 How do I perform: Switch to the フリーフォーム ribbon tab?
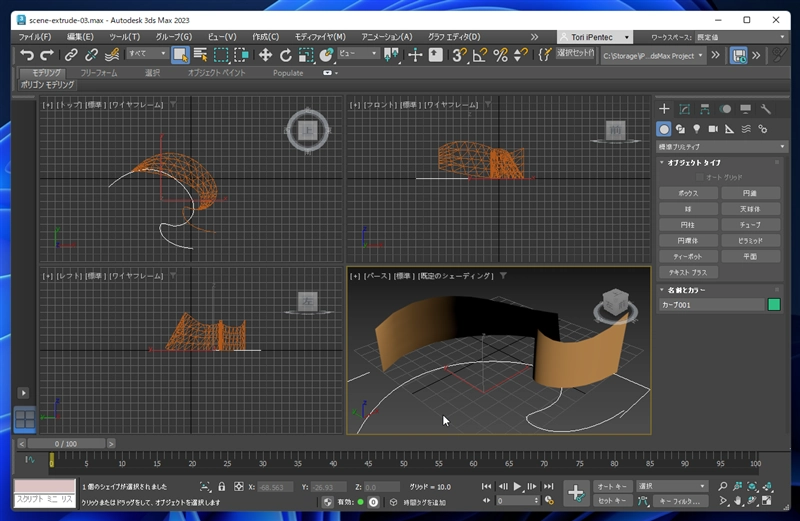coord(99,73)
